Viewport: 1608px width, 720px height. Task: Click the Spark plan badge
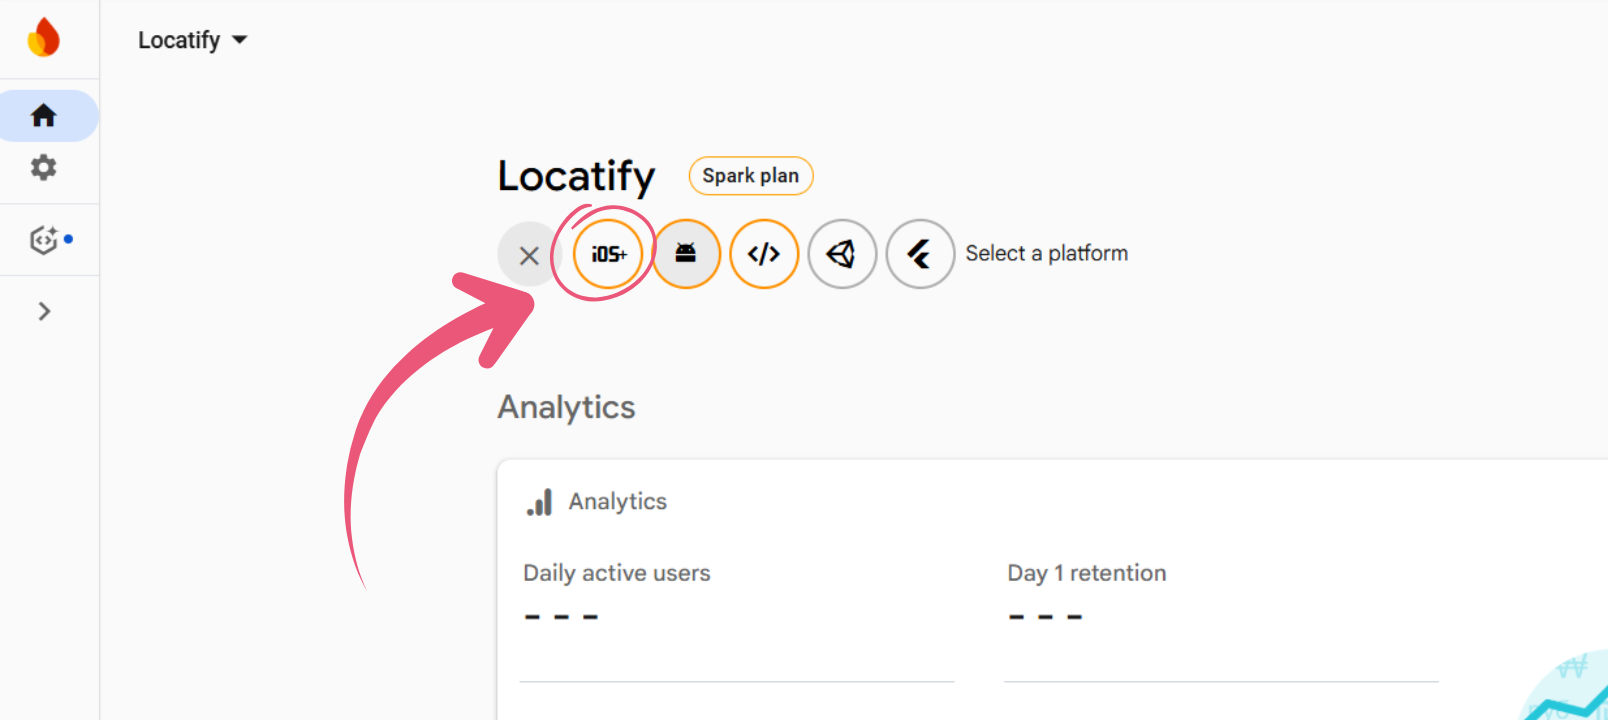(751, 176)
